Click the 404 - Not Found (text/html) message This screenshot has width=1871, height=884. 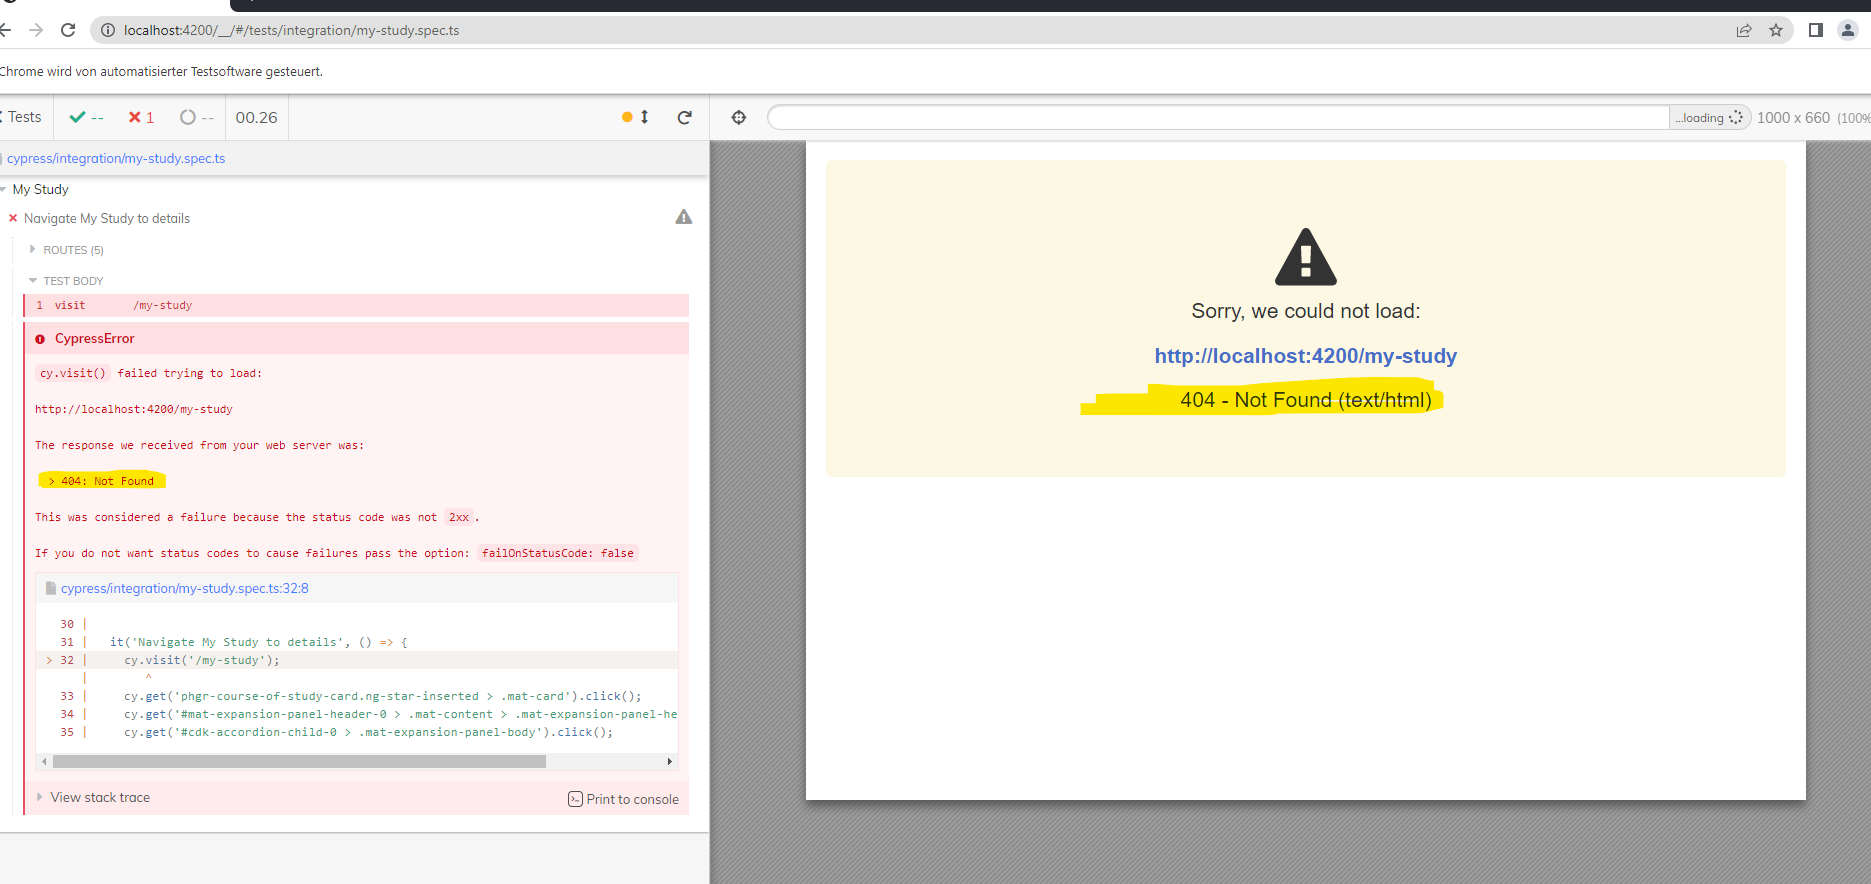click(x=1305, y=400)
